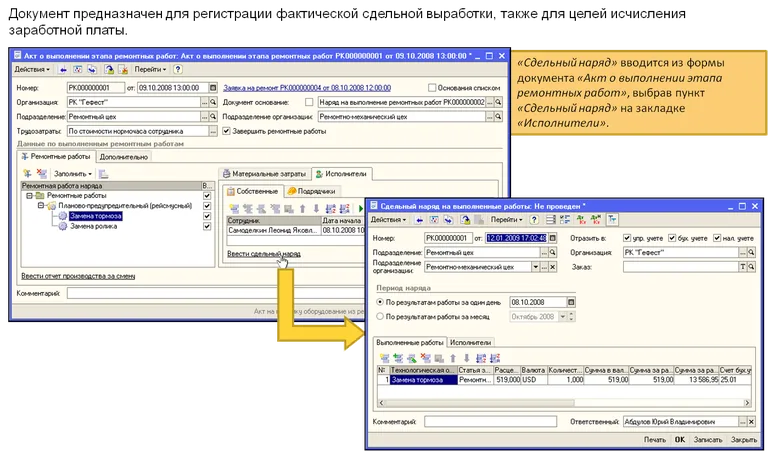Image resolution: width=768 pixels, height=451 pixels.
Task: Click the Ввести сдельный наряд link
Action: (263, 254)
